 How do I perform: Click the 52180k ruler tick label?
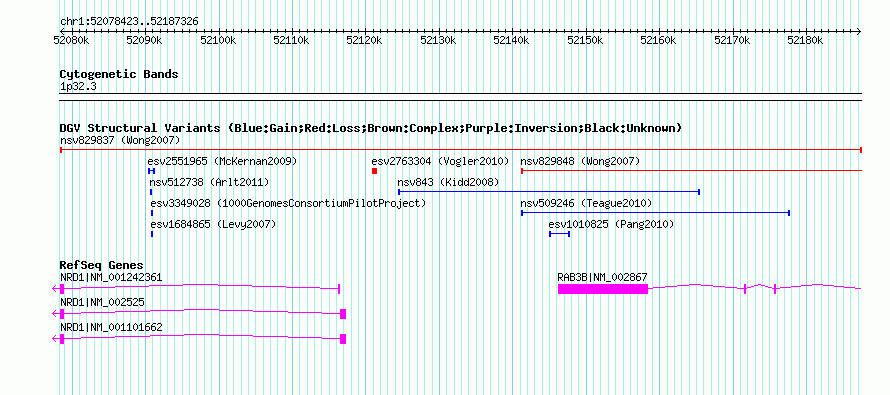click(x=805, y=40)
